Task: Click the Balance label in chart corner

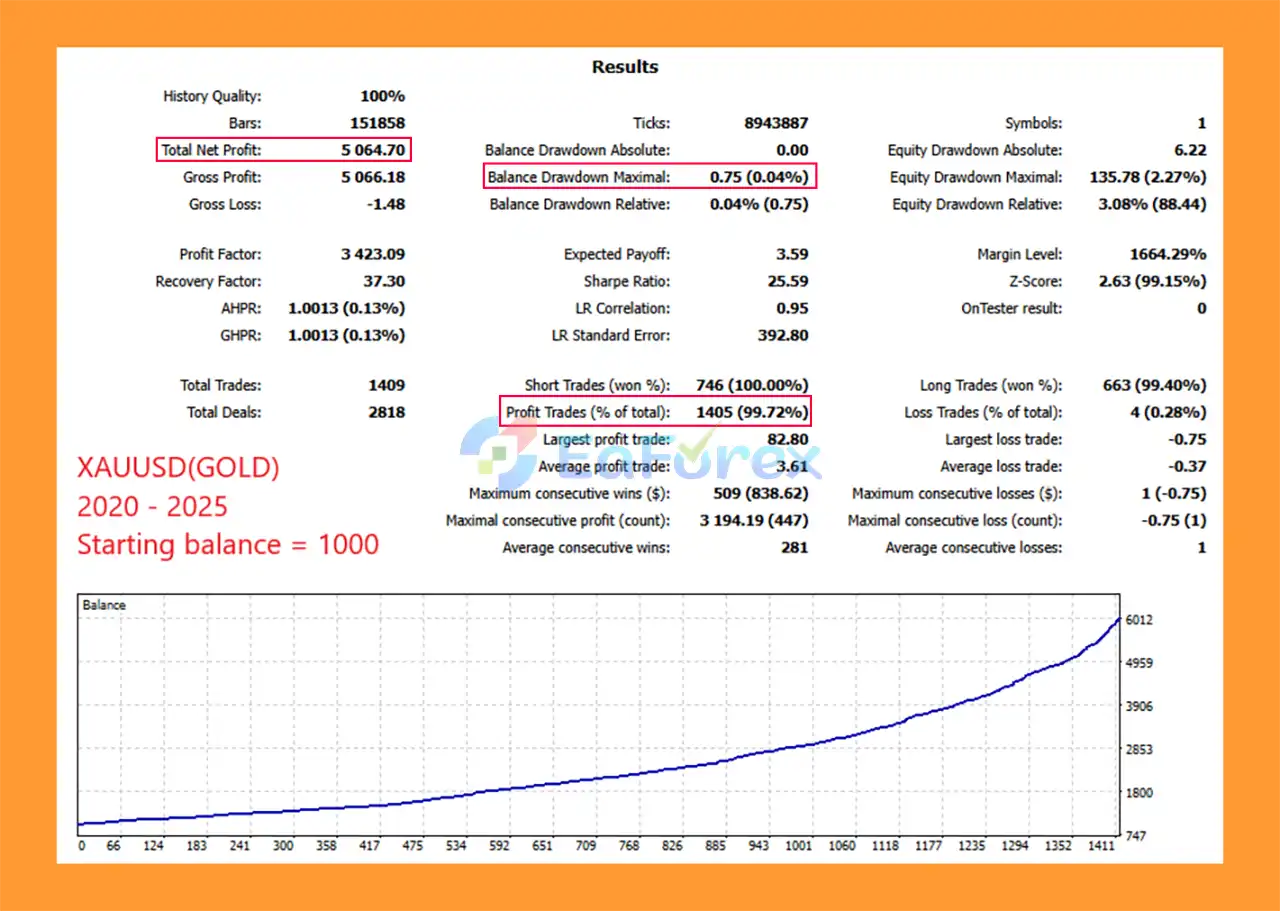Action: click(x=104, y=605)
